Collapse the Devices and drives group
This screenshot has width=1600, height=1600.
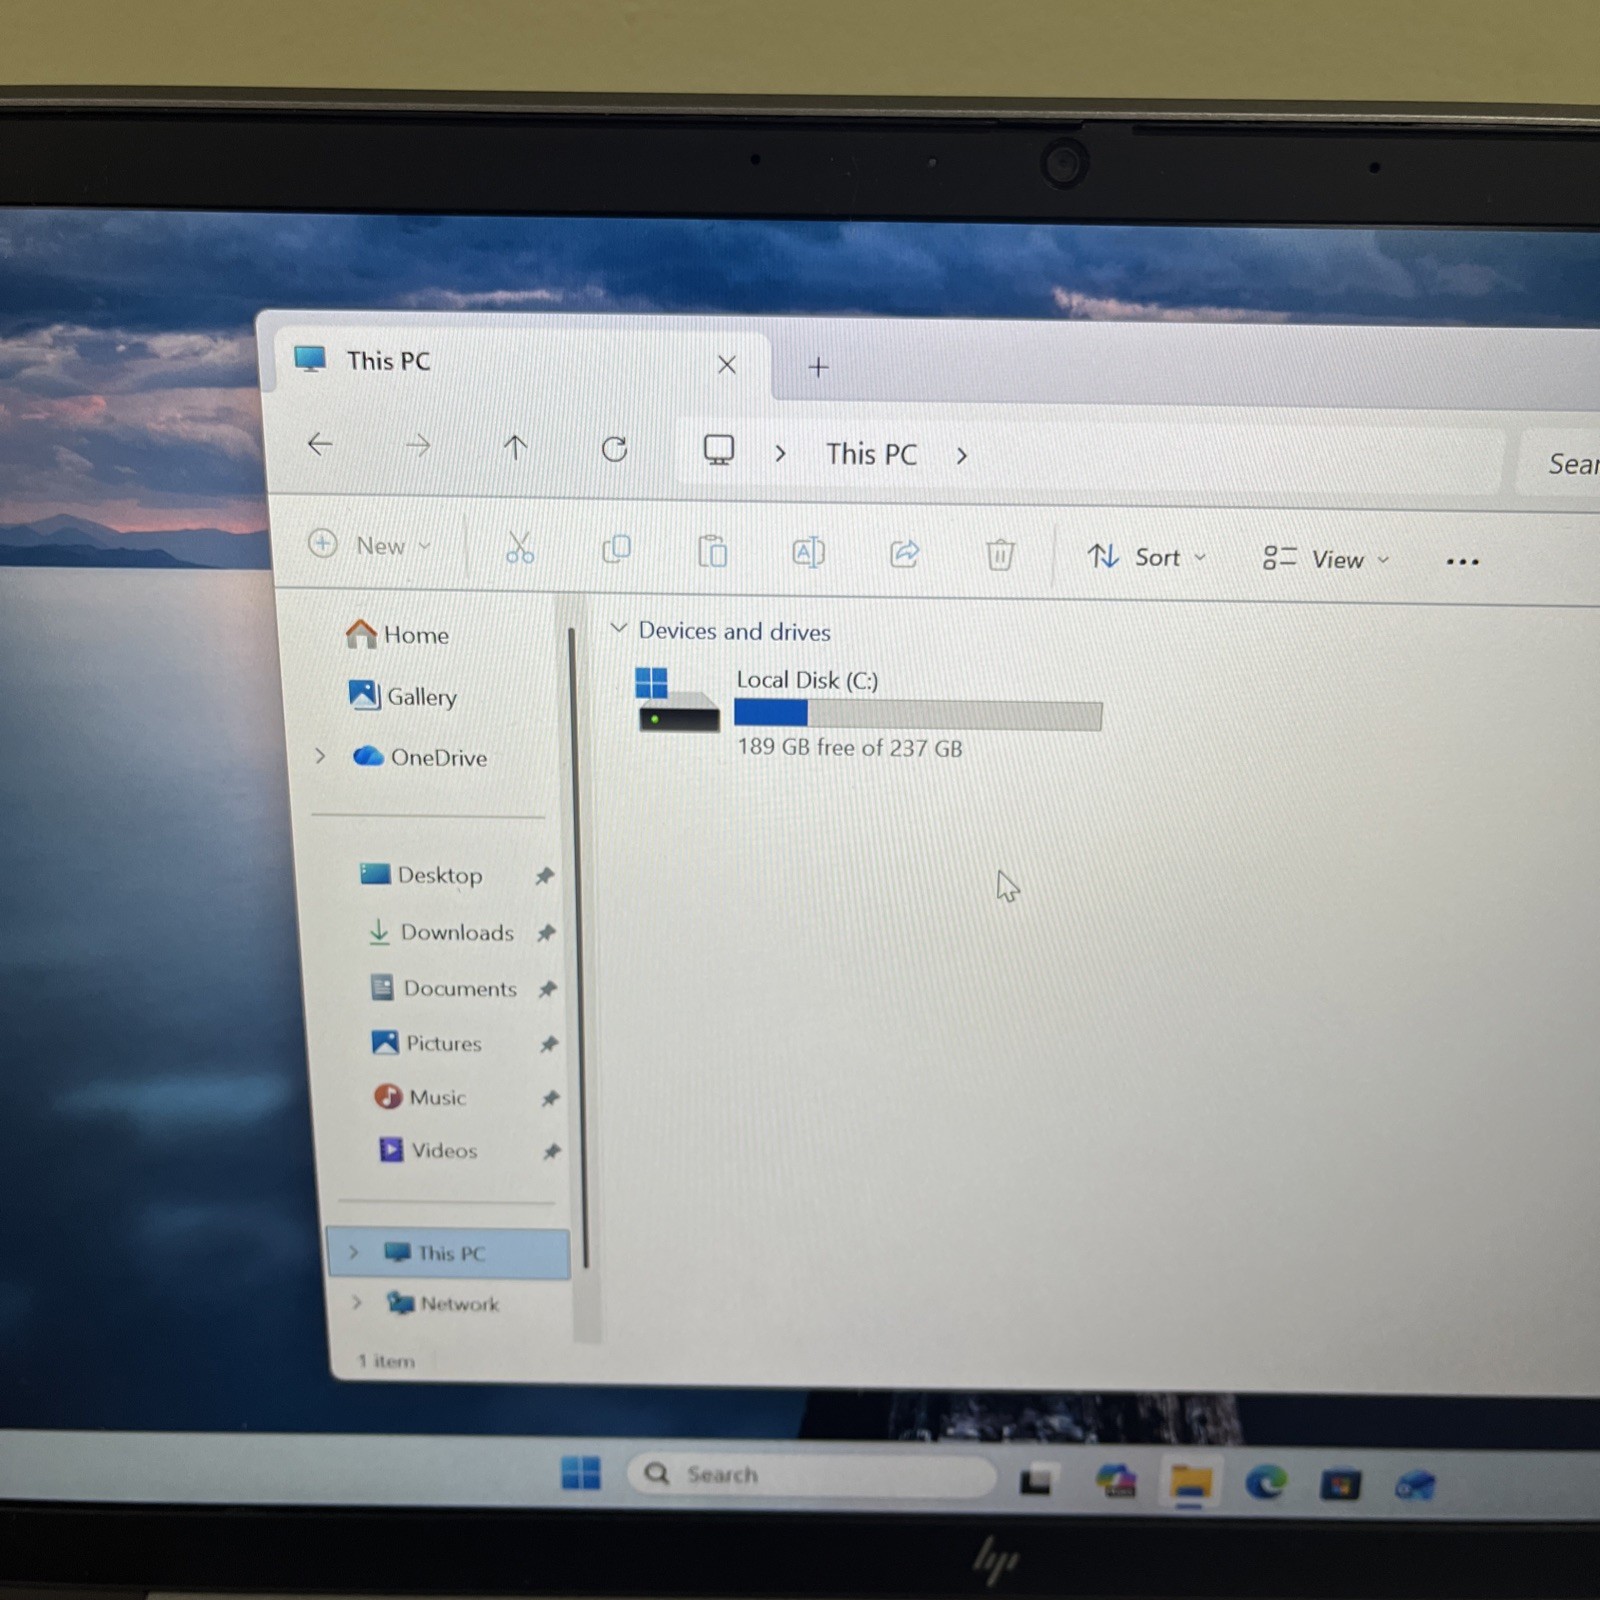618,628
